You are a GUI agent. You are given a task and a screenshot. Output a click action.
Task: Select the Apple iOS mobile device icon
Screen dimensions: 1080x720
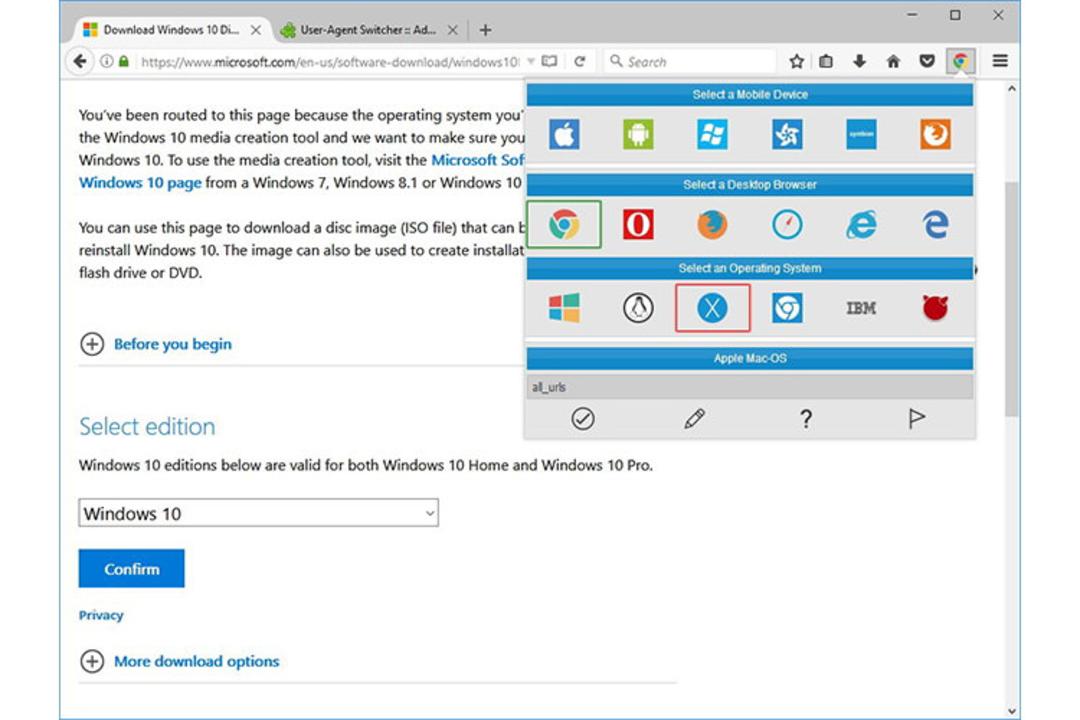pos(564,134)
